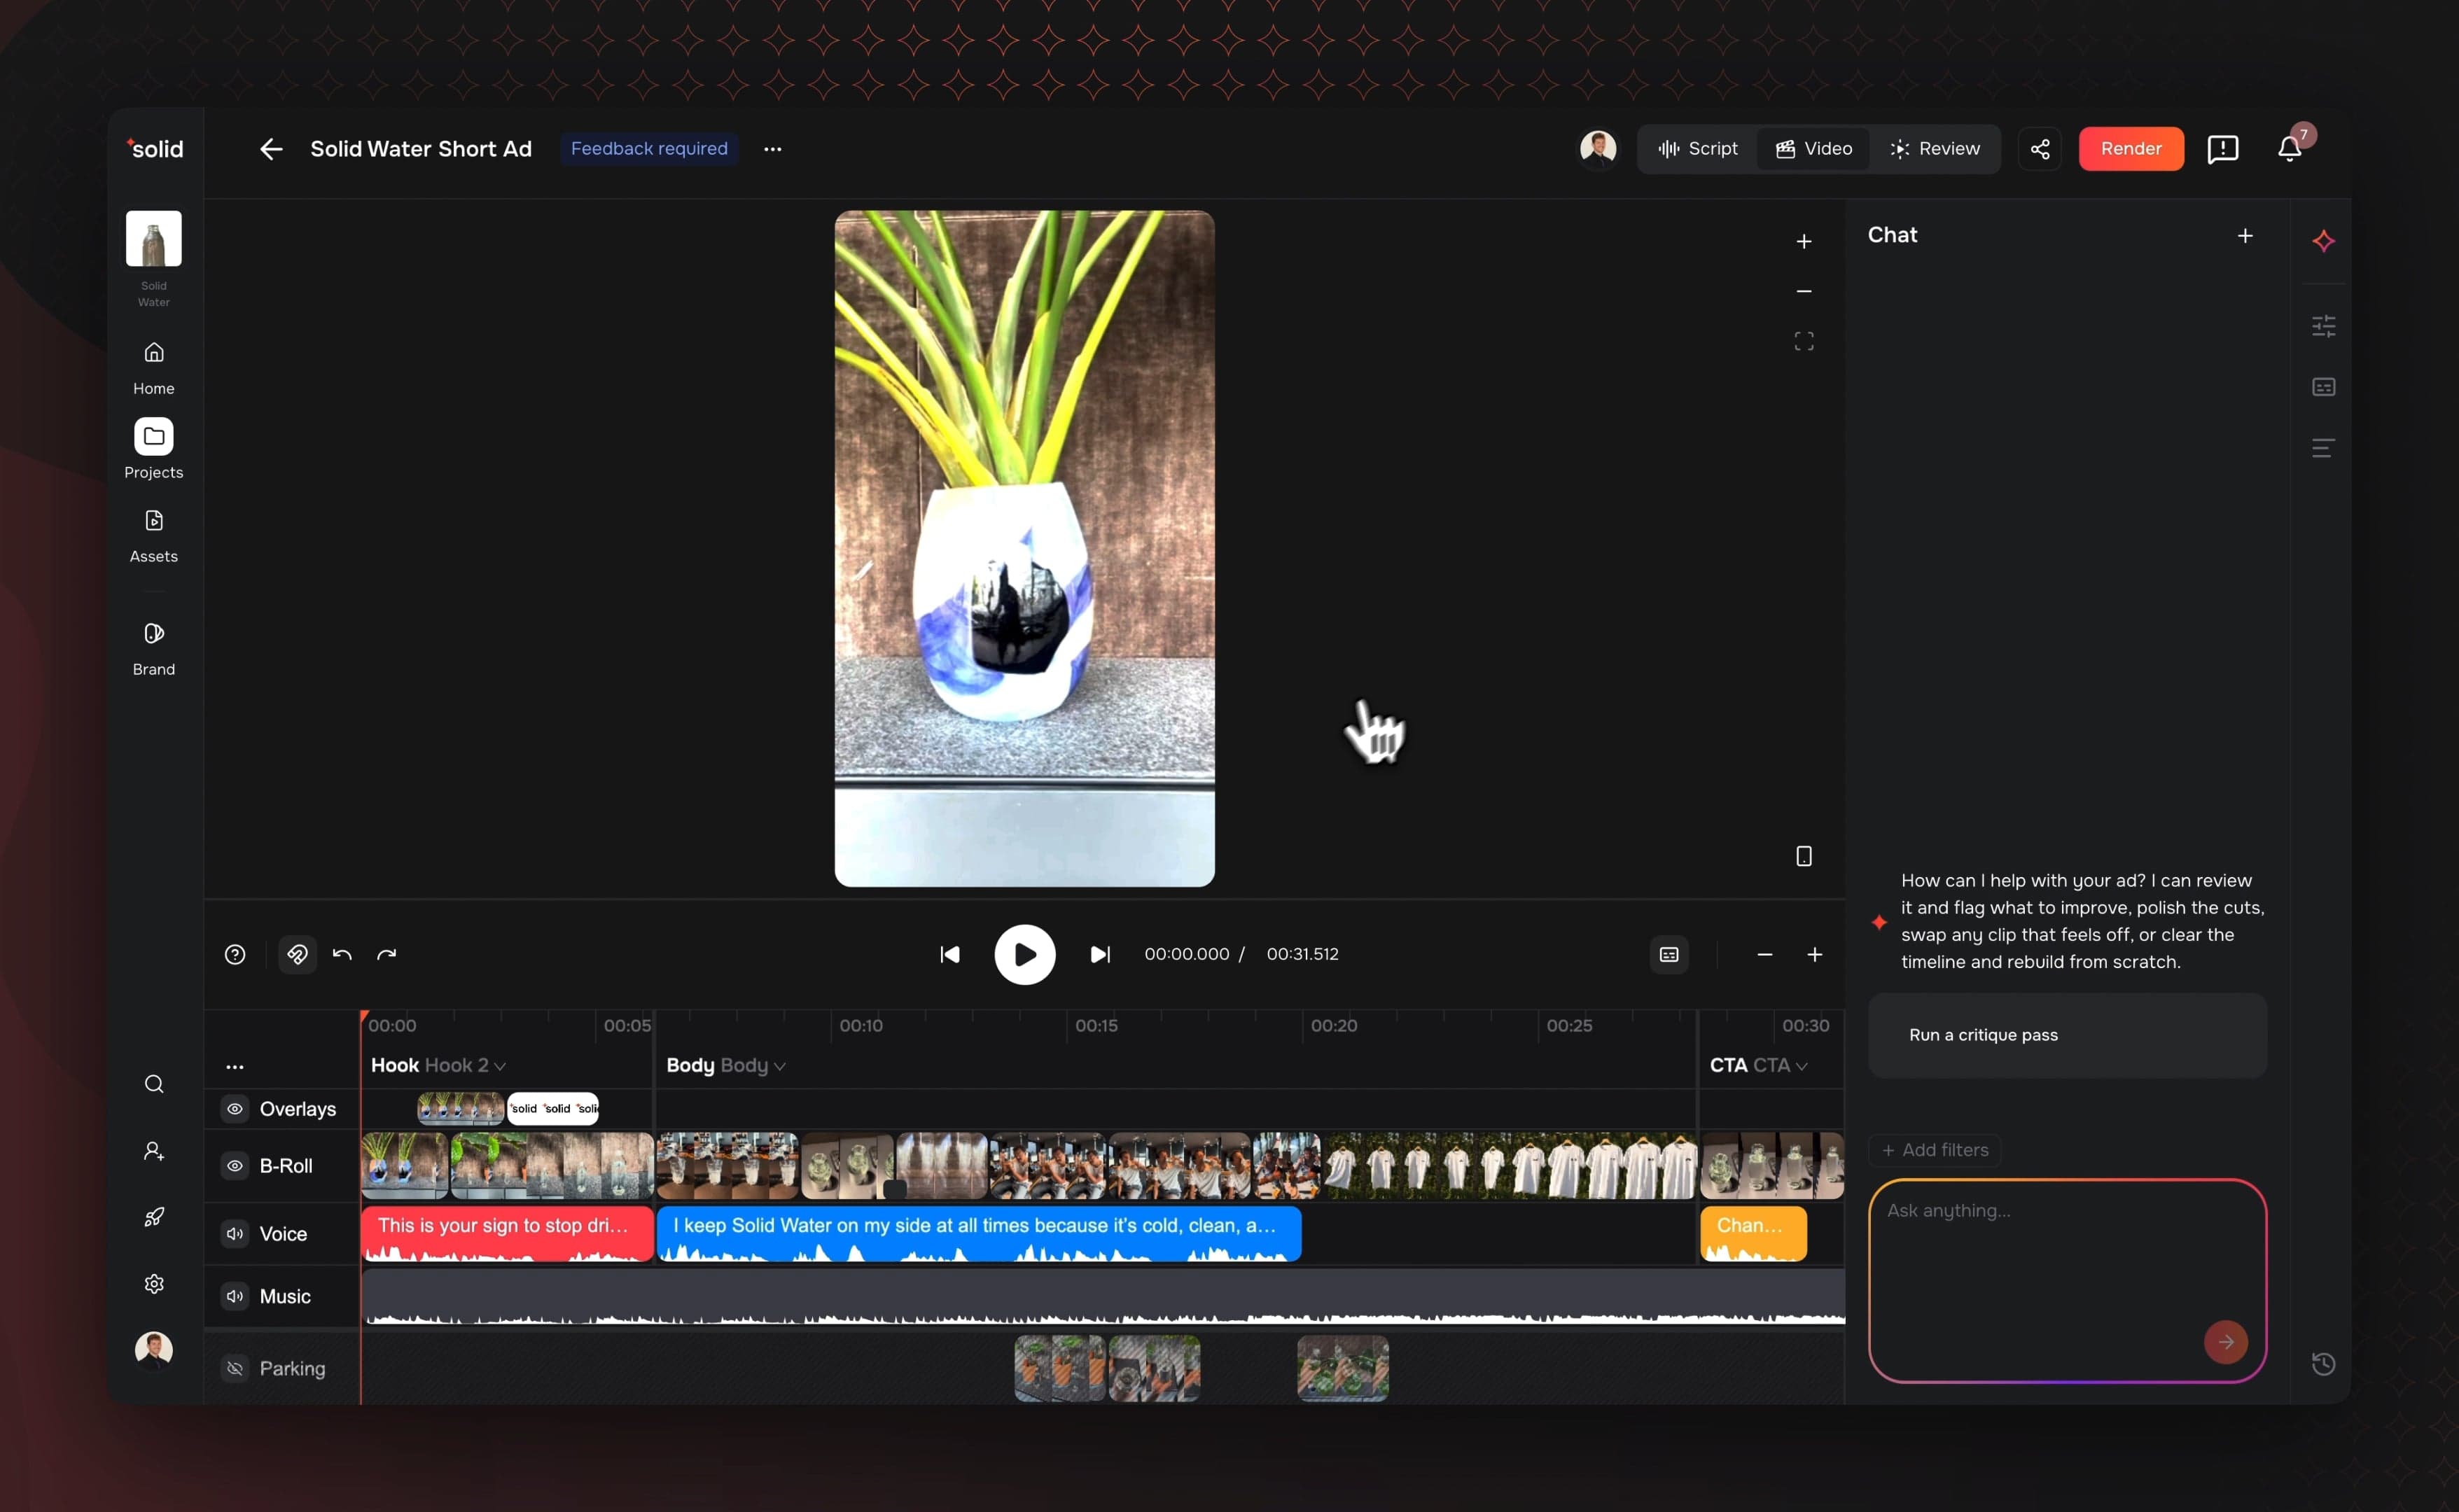Hide the B-Roll track
Image resolution: width=2459 pixels, height=1512 pixels.
click(235, 1166)
